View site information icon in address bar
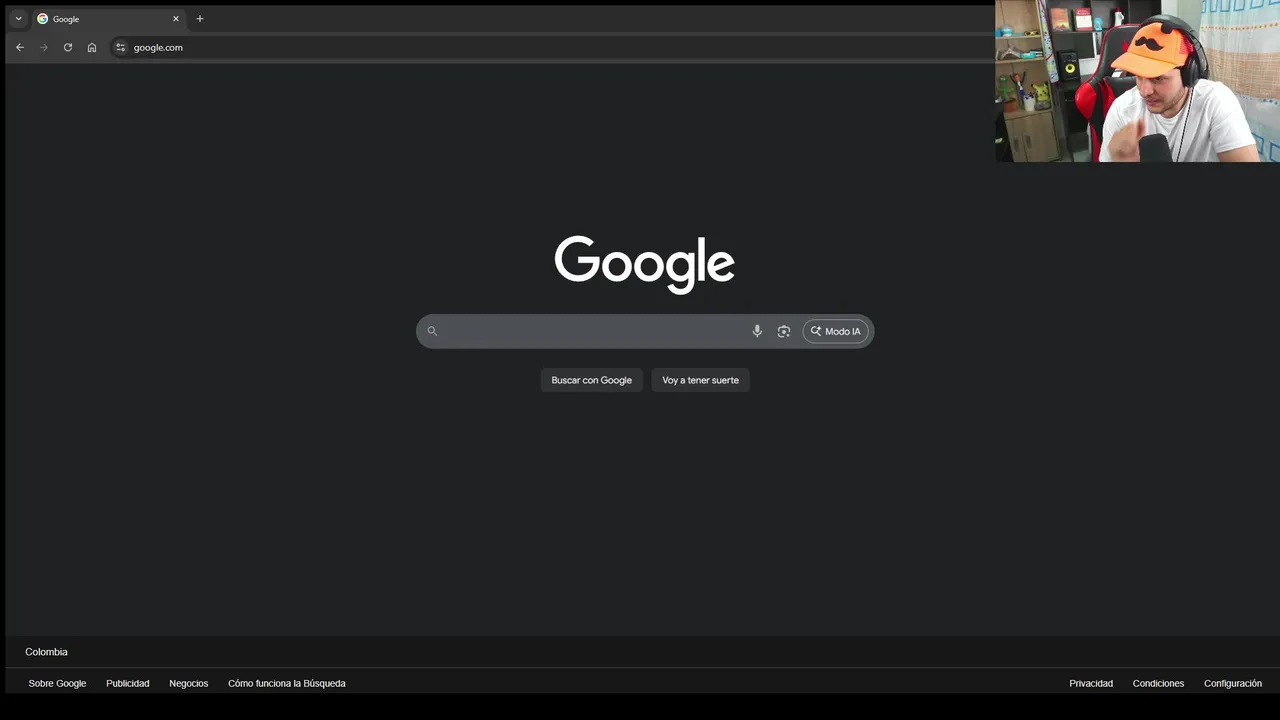The height and width of the screenshot is (720, 1280). point(121,47)
